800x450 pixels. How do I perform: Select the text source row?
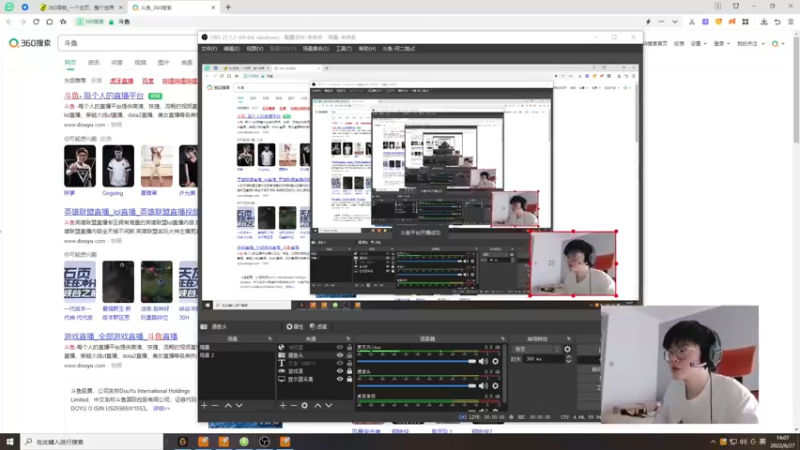click(x=315, y=363)
